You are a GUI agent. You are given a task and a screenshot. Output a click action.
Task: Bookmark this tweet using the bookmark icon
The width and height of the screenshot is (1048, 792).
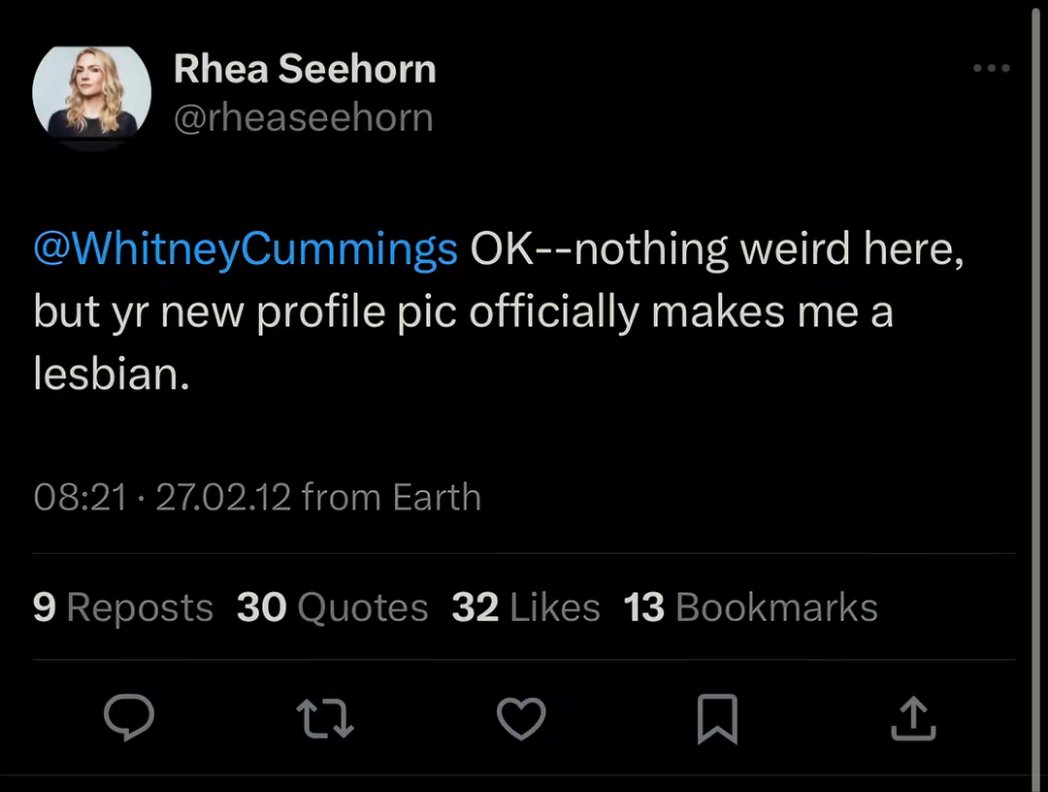tap(717, 719)
